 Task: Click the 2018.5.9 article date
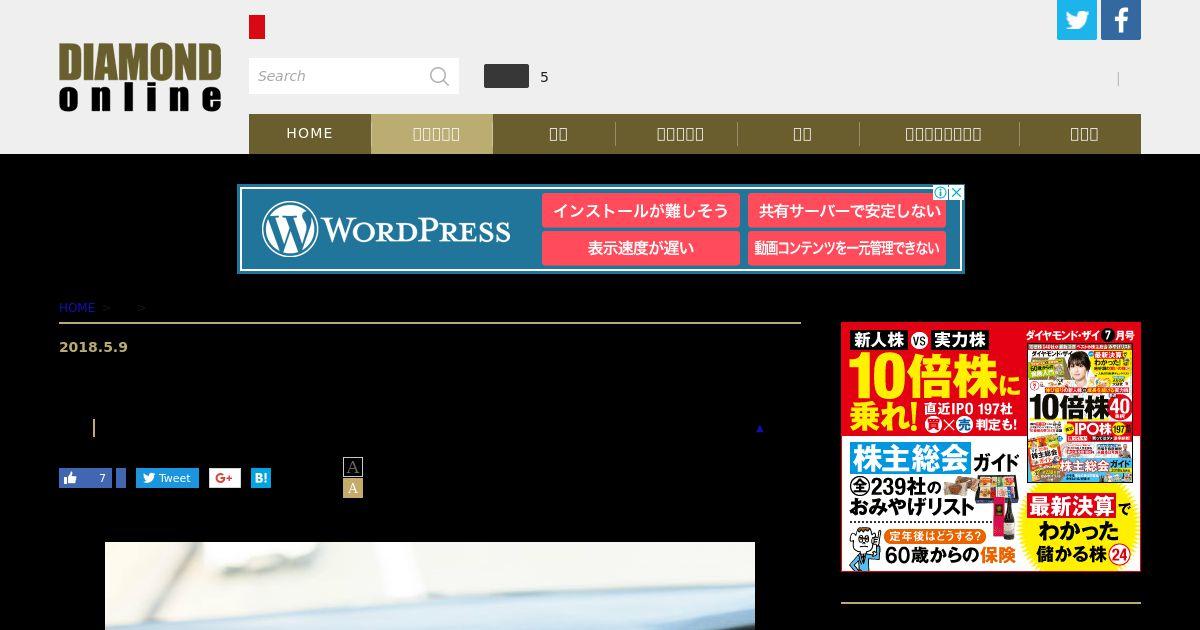(93, 347)
